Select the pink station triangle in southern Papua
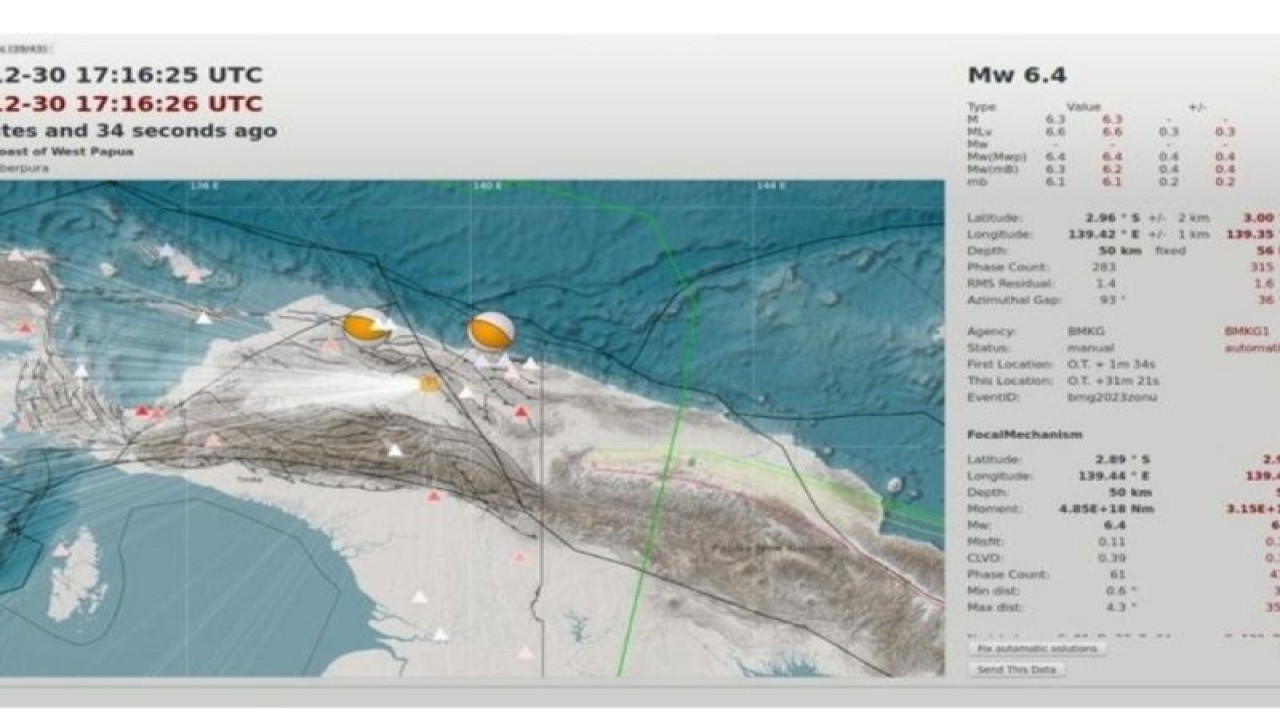 pos(520,556)
